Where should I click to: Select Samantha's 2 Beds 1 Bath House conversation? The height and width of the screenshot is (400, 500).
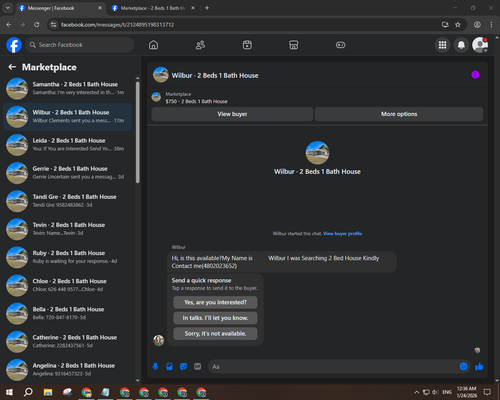pos(68,89)
